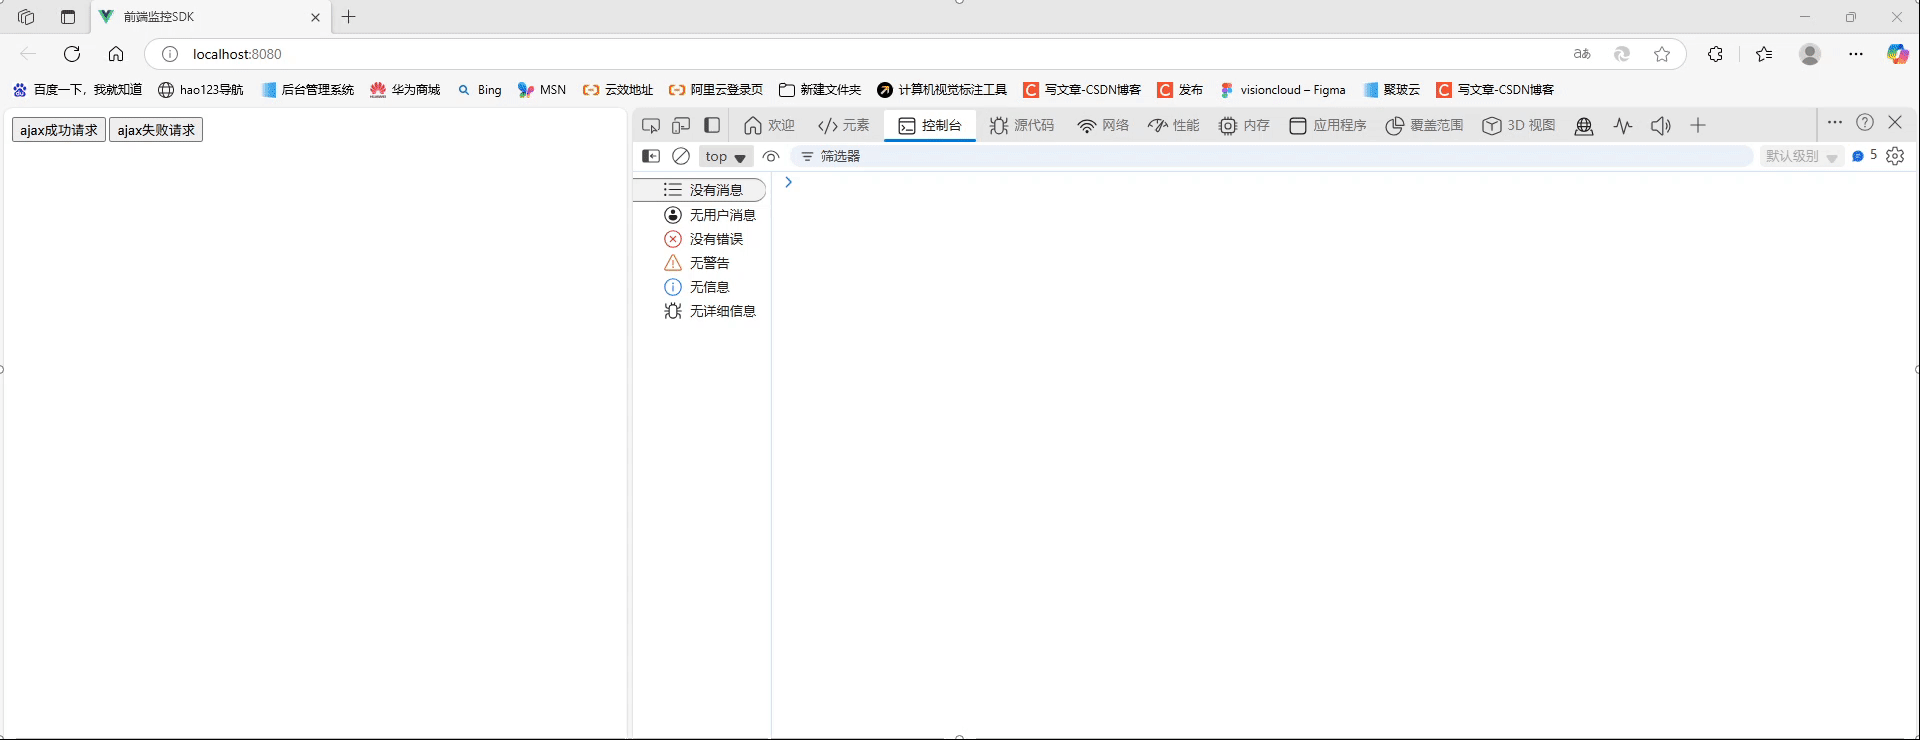Select 无用户消息 in console sidebar
This screenshot has height=740, width=1920.
click(701, 215)
